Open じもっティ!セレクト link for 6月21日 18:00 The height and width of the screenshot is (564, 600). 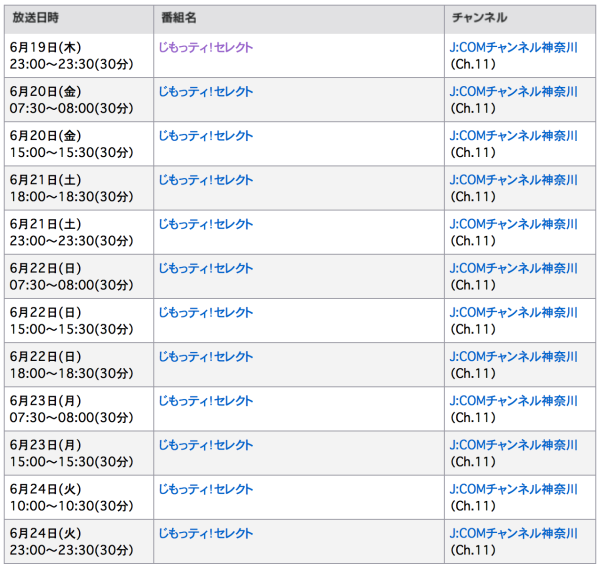(206, 180)
